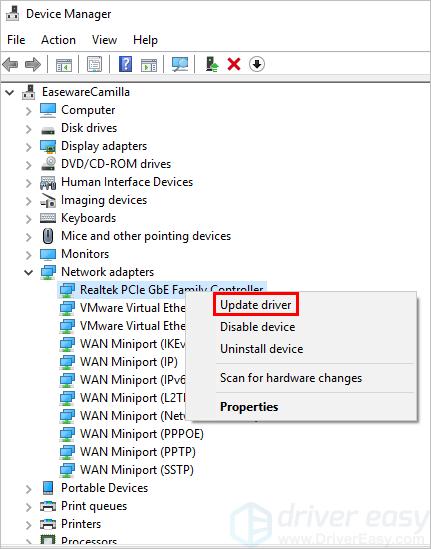The height and width of the screenshot is (549, 431).
Task: Select the Print queues label
Action: [94, 506]
